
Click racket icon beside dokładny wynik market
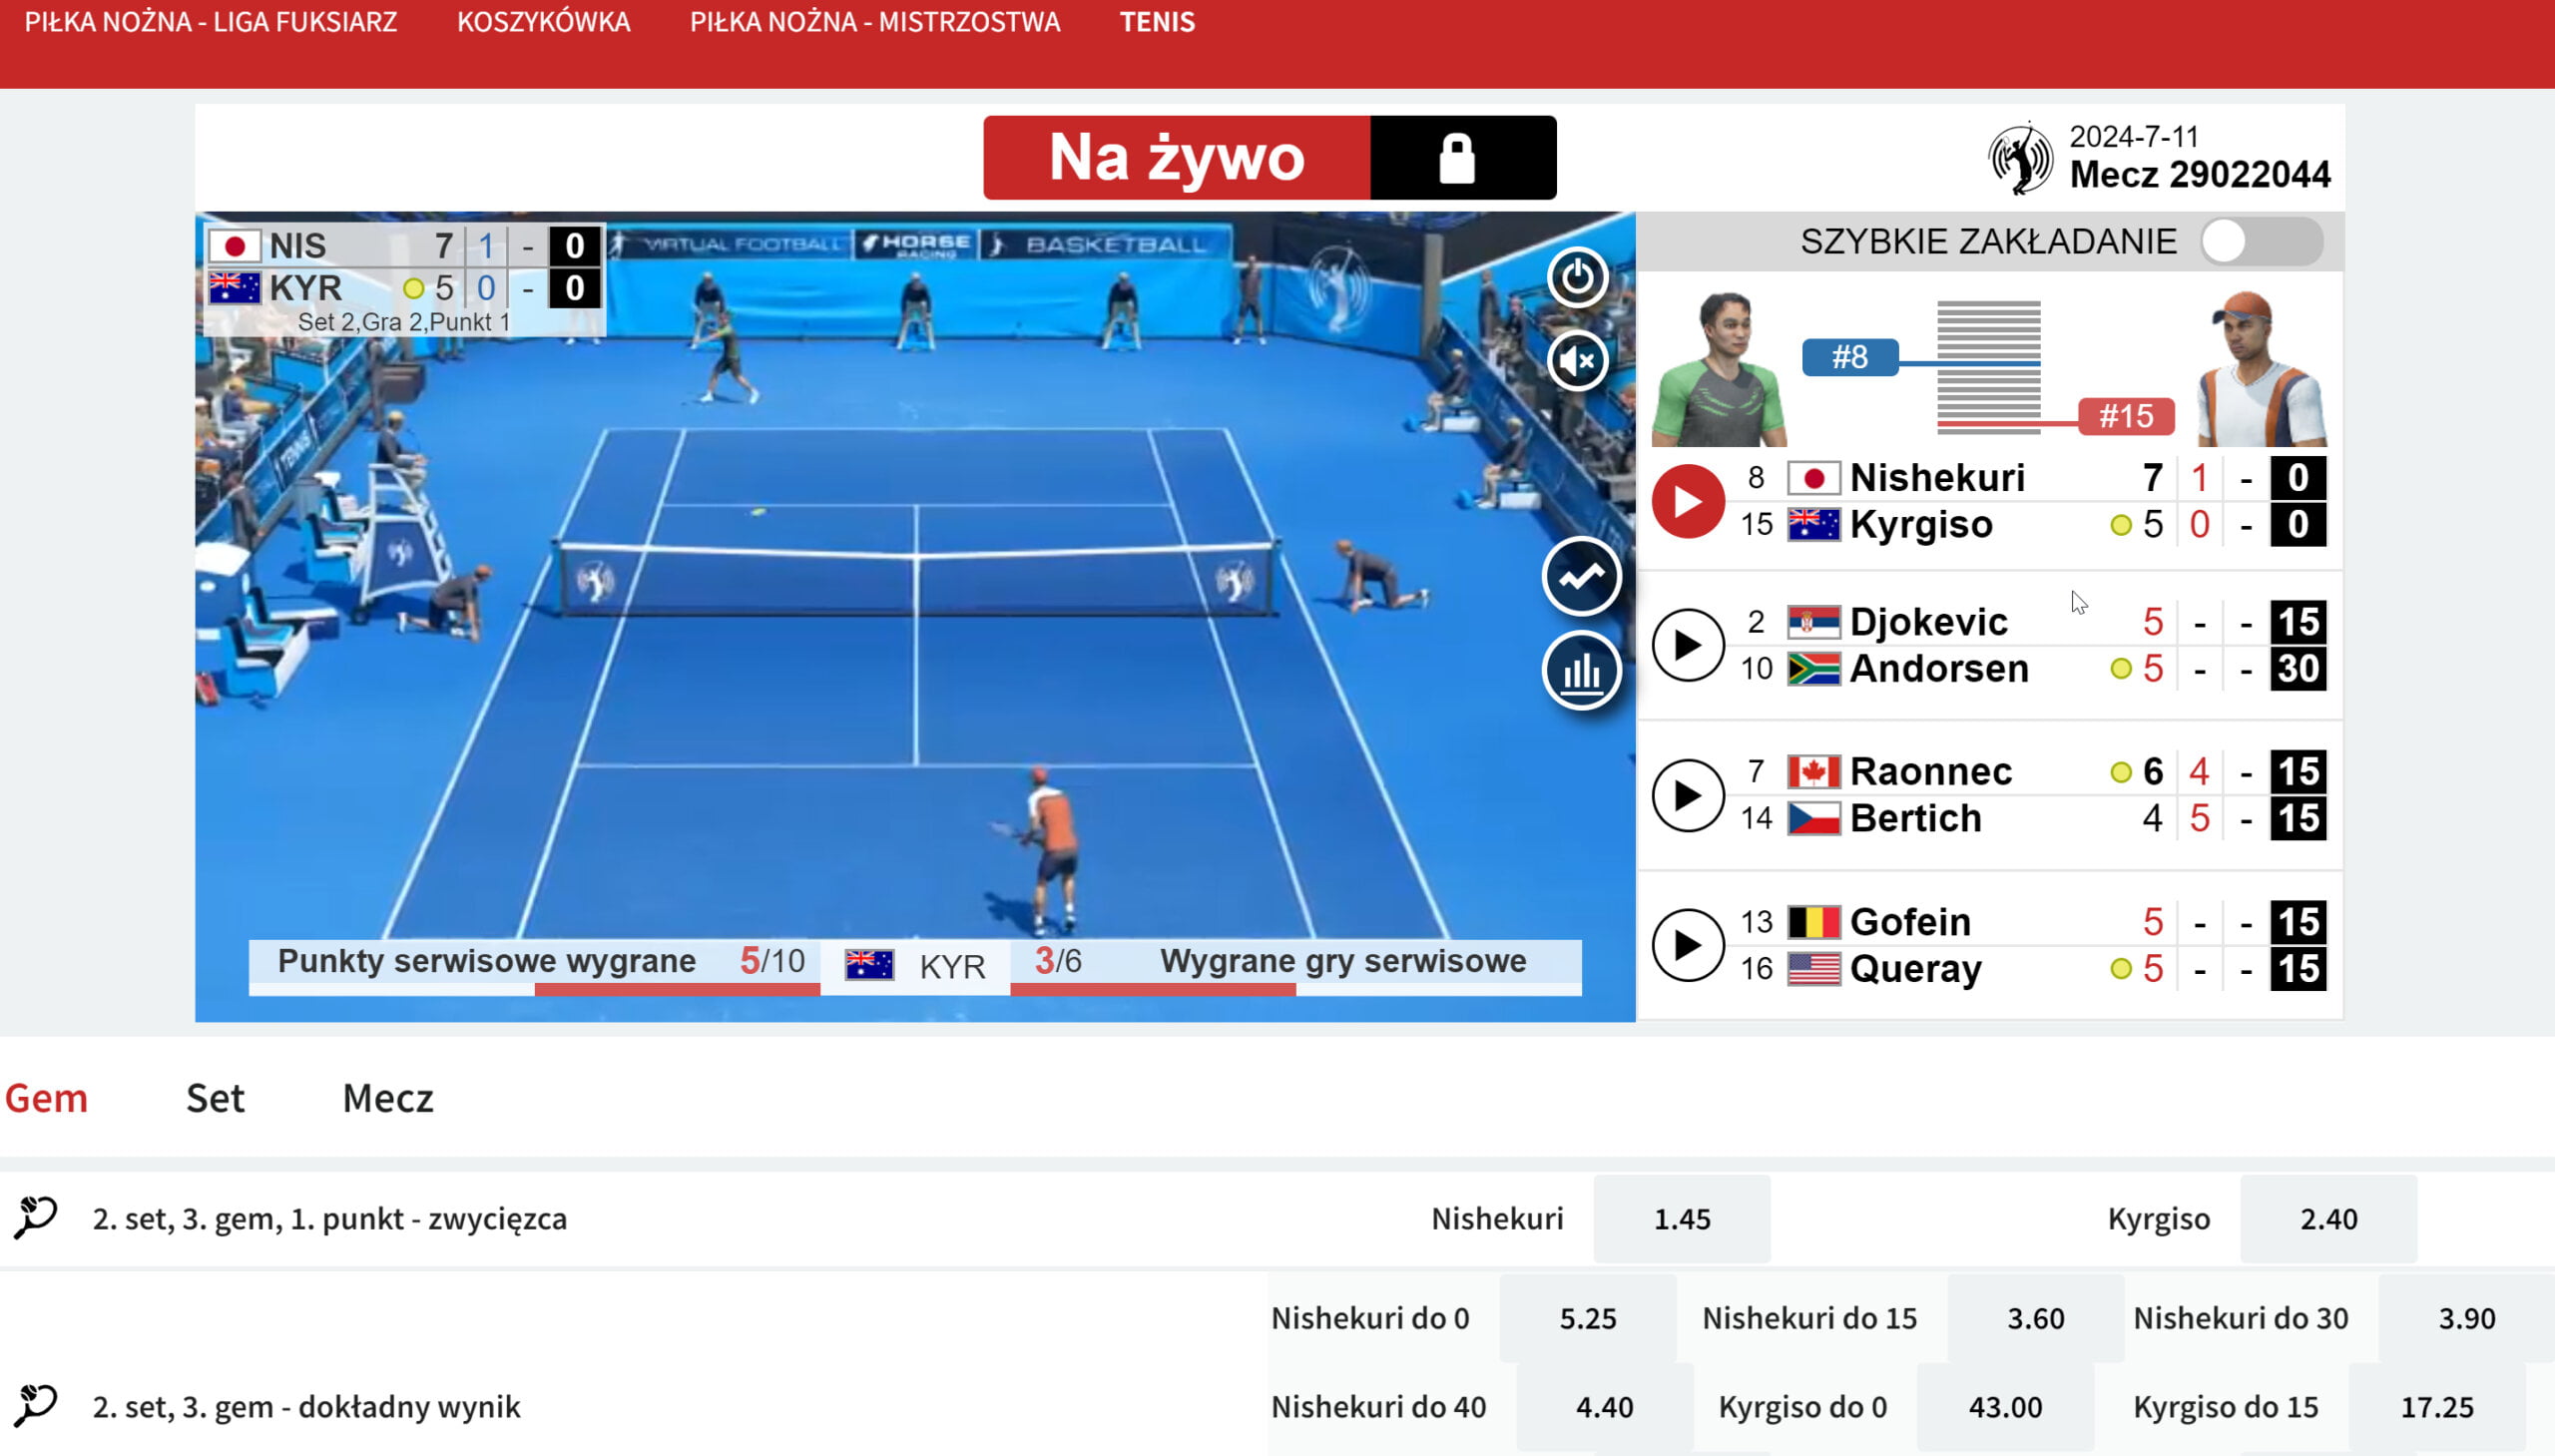coord(36,1405)
